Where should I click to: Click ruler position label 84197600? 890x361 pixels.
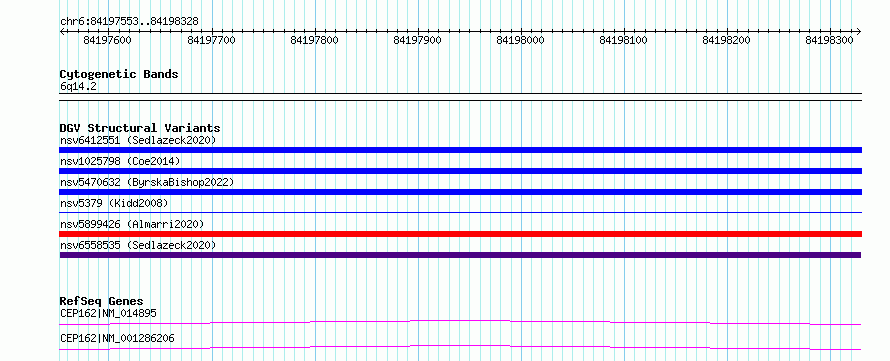(x=107, y=40)
